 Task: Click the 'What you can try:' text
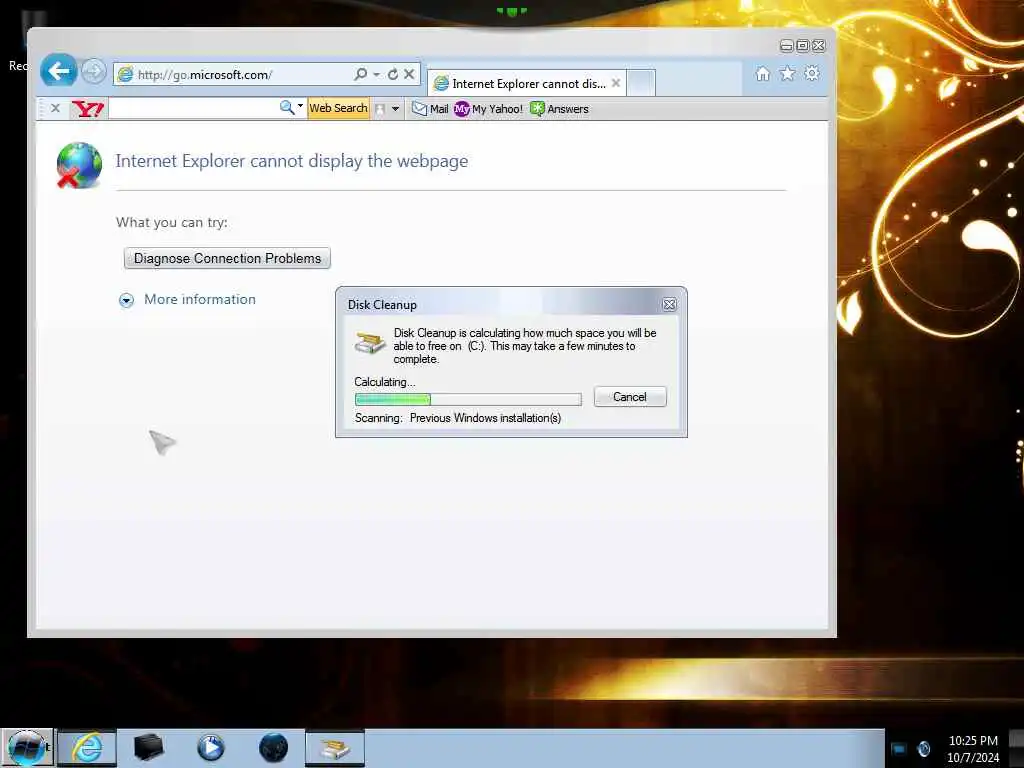point(172,223)
